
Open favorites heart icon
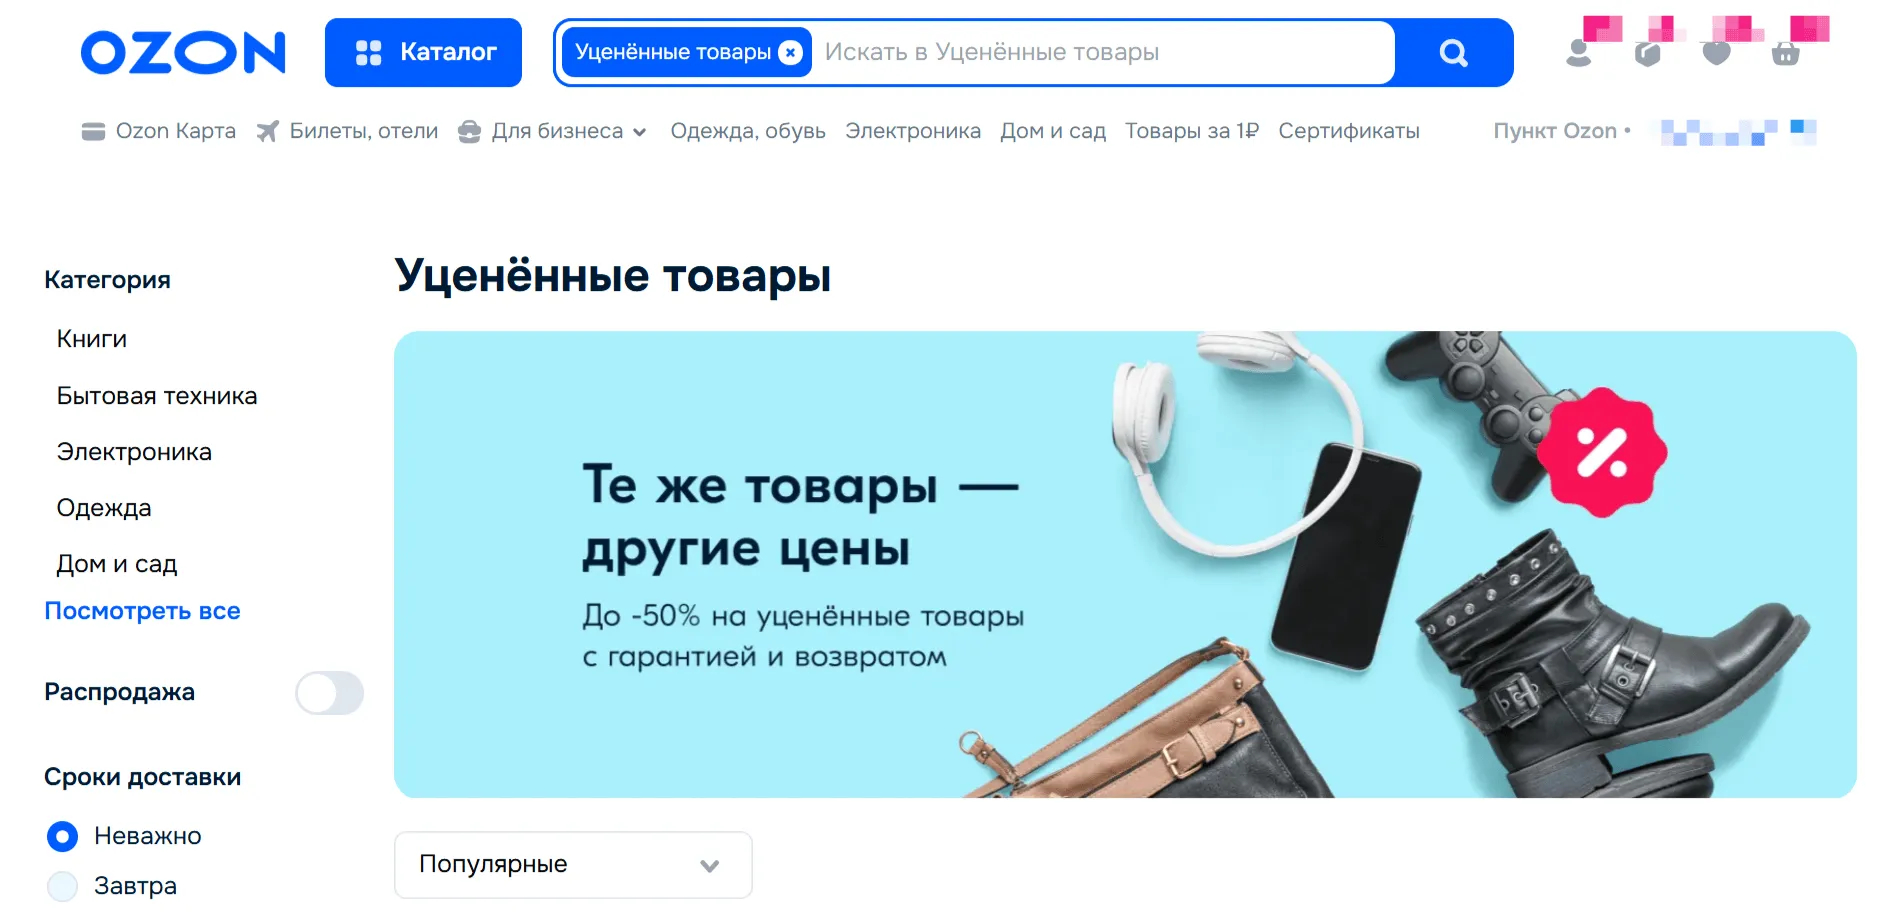click(x=1717, y=54)
